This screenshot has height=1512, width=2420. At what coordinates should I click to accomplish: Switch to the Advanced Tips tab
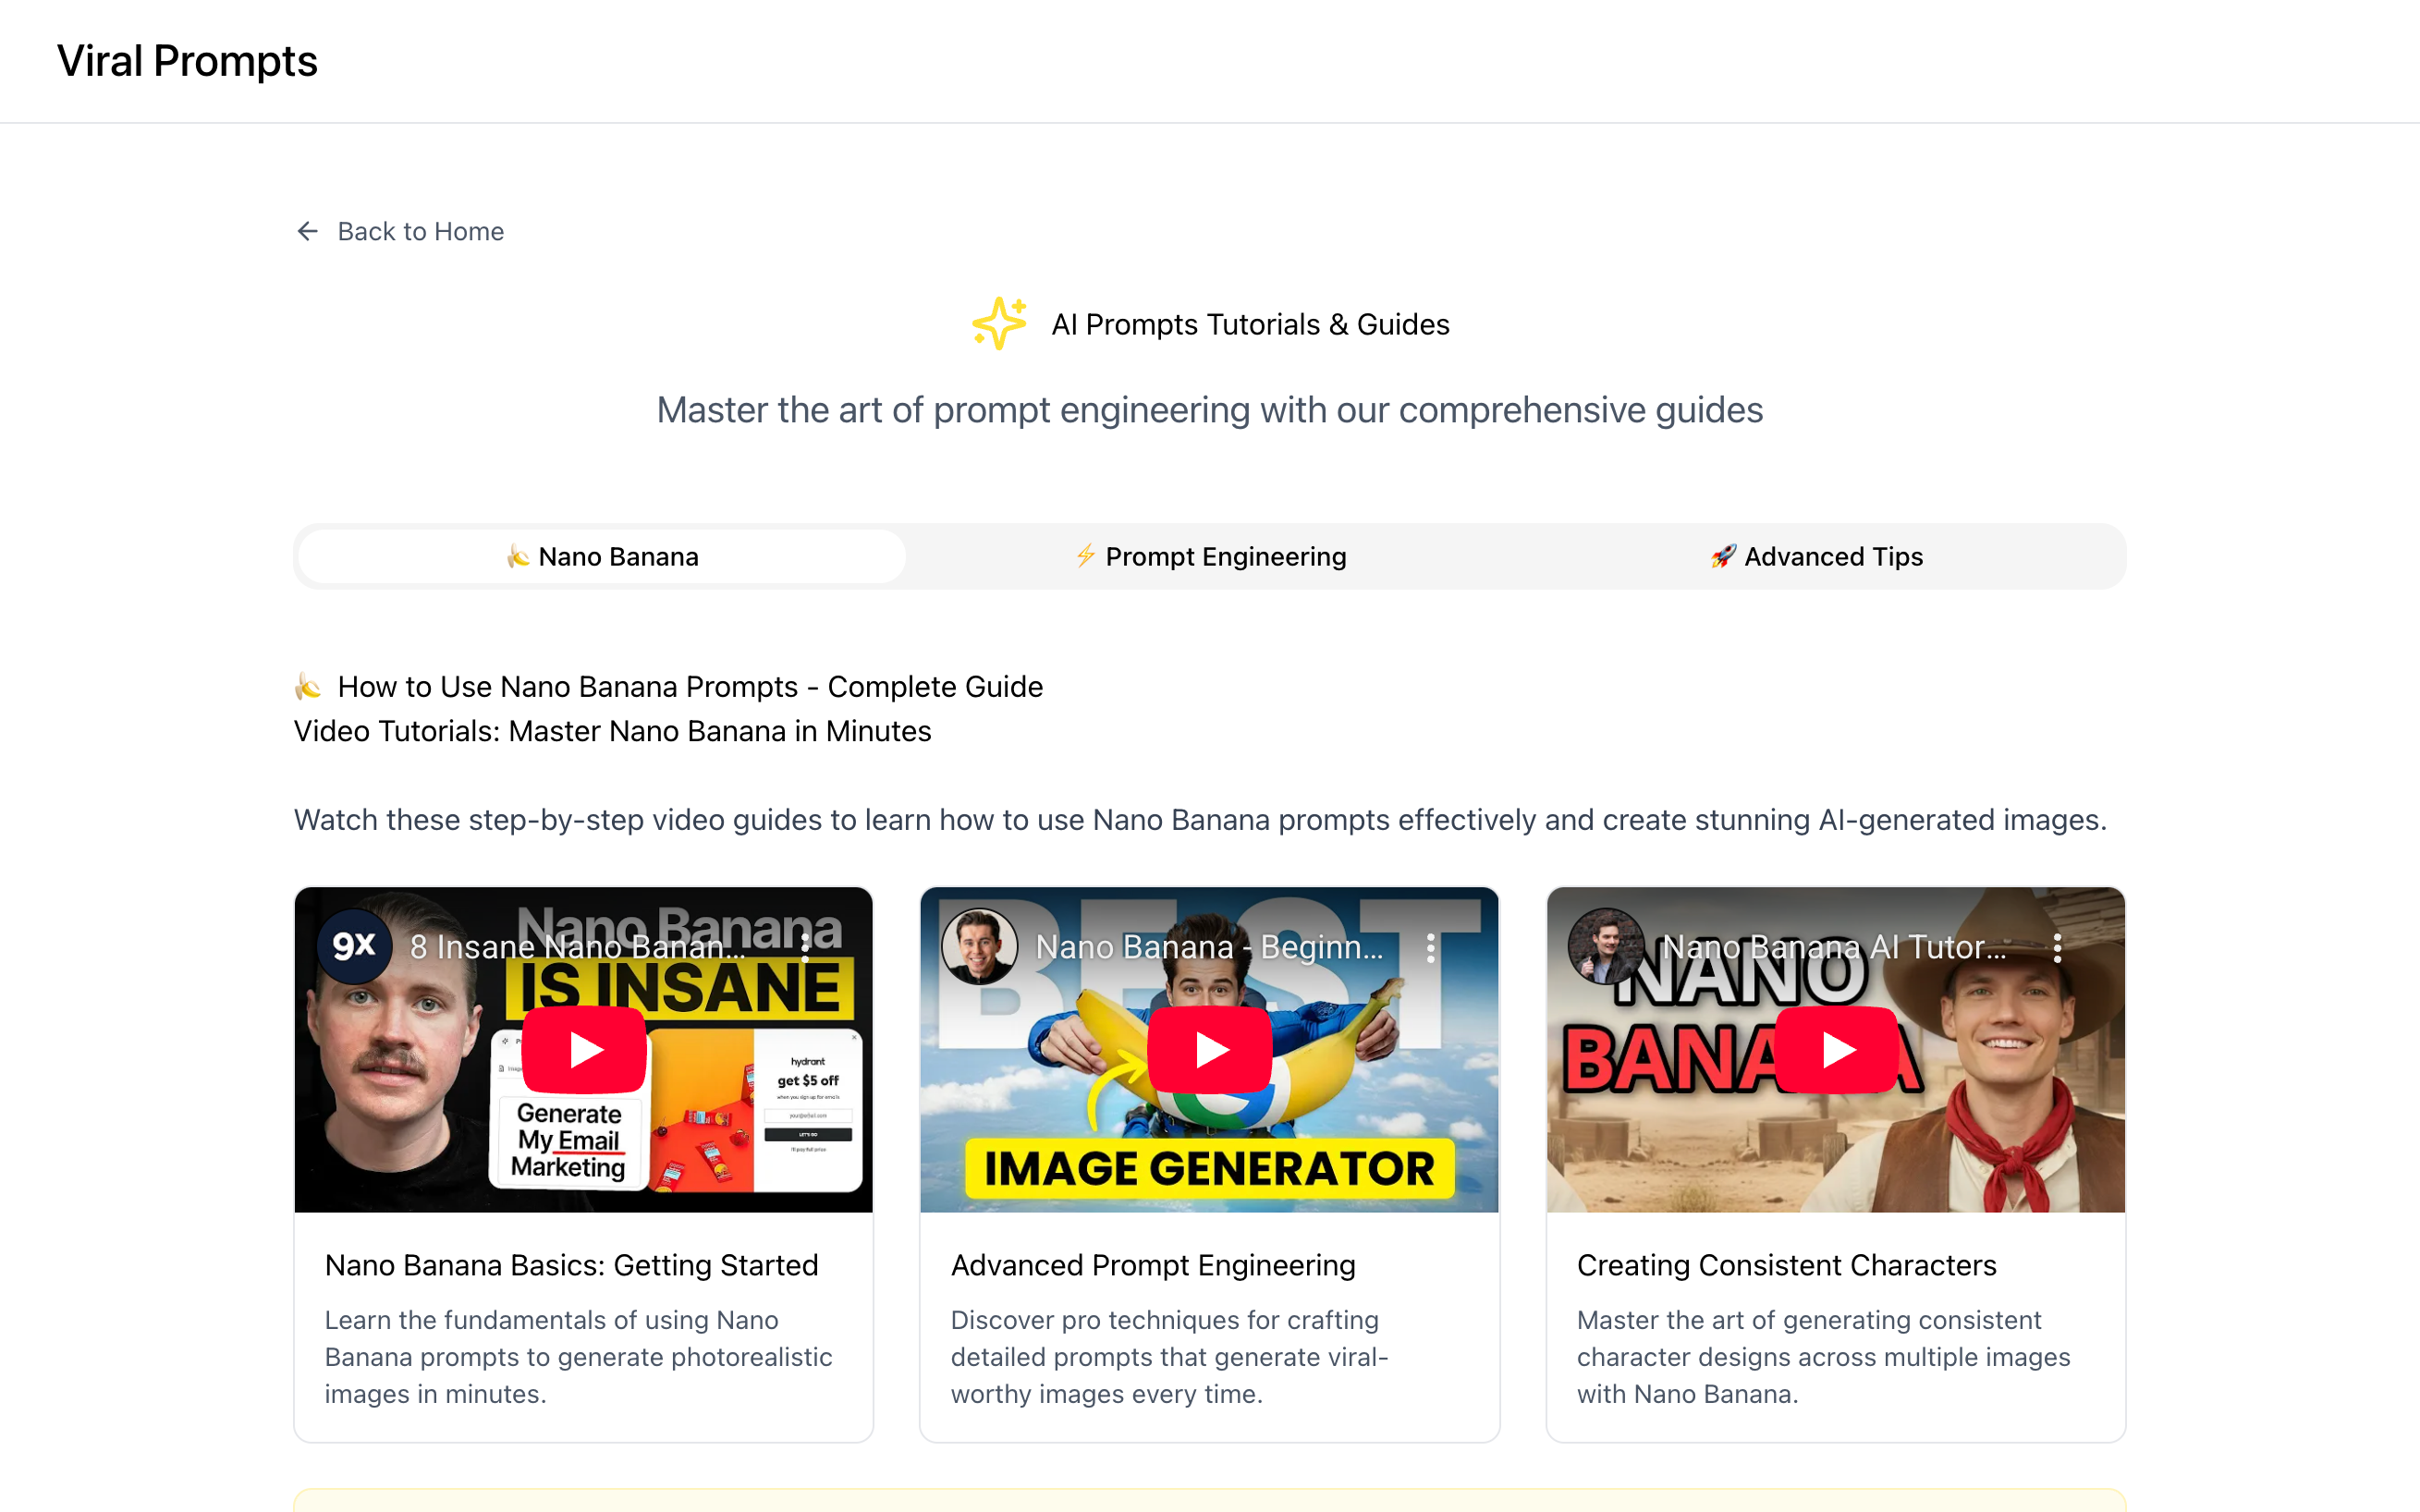(x=1816, y=557)
